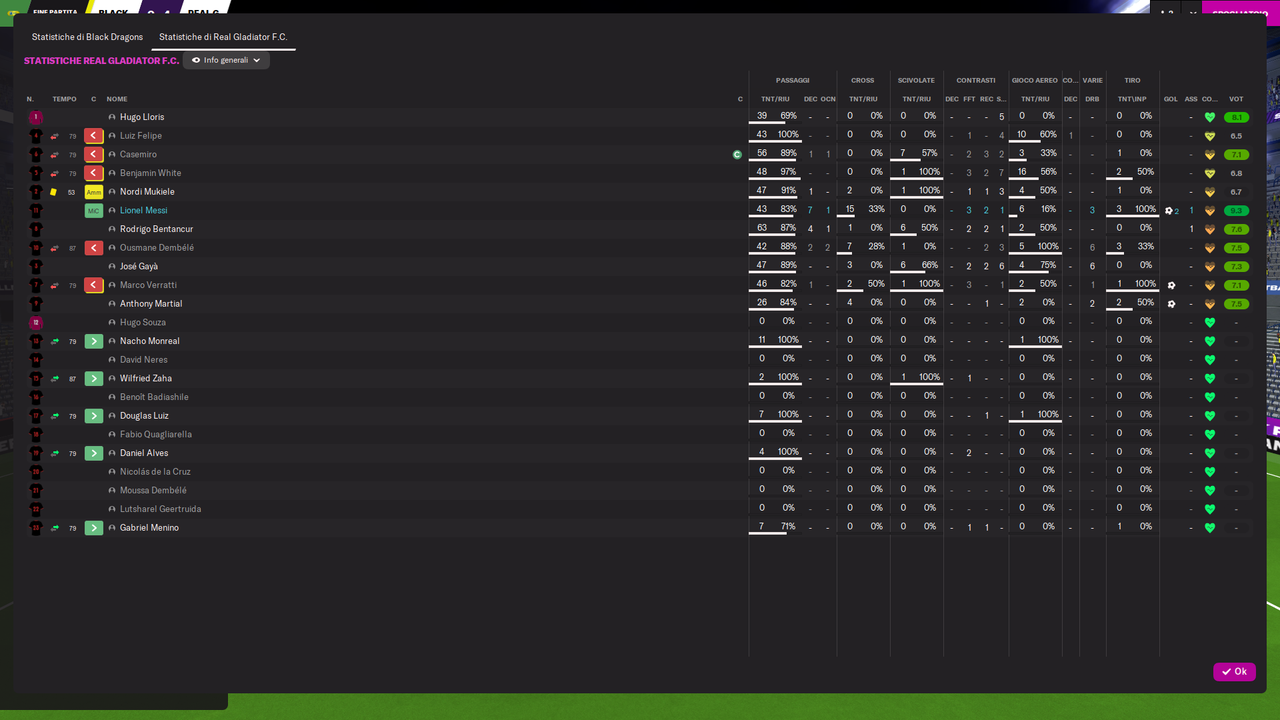This screenshot has height=720, width=1280.
Task: Click Lionel Messi's goal ball icon
Action: pos(1168,211)
